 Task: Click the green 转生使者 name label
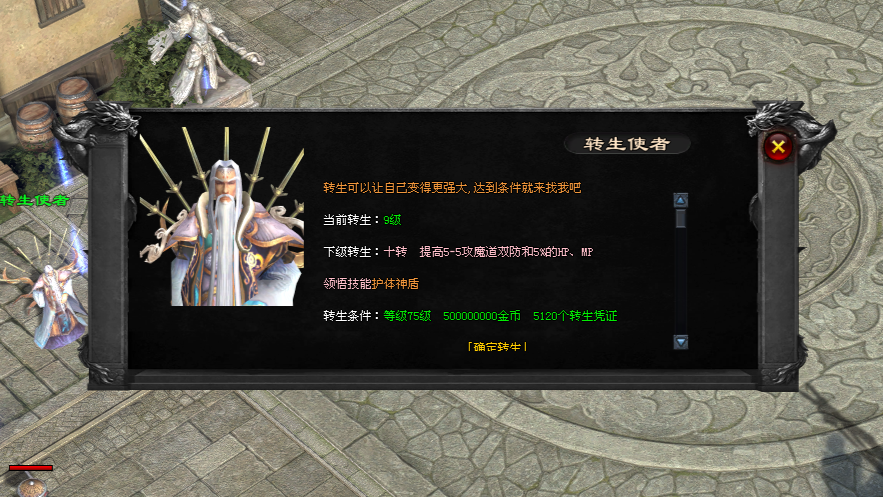click(x=34, y=200)
